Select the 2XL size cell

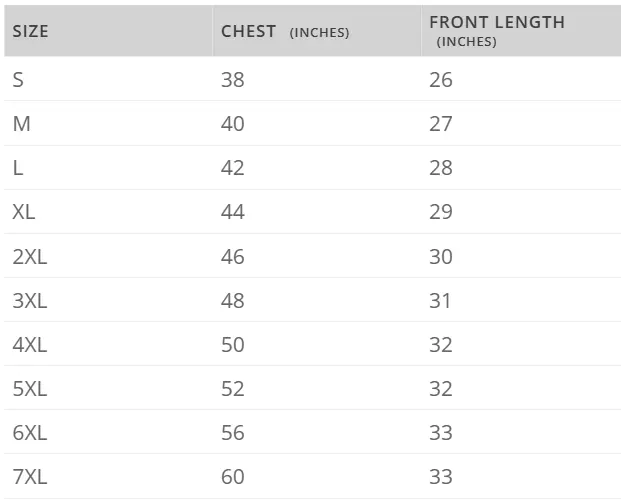(x=30, y=256)
